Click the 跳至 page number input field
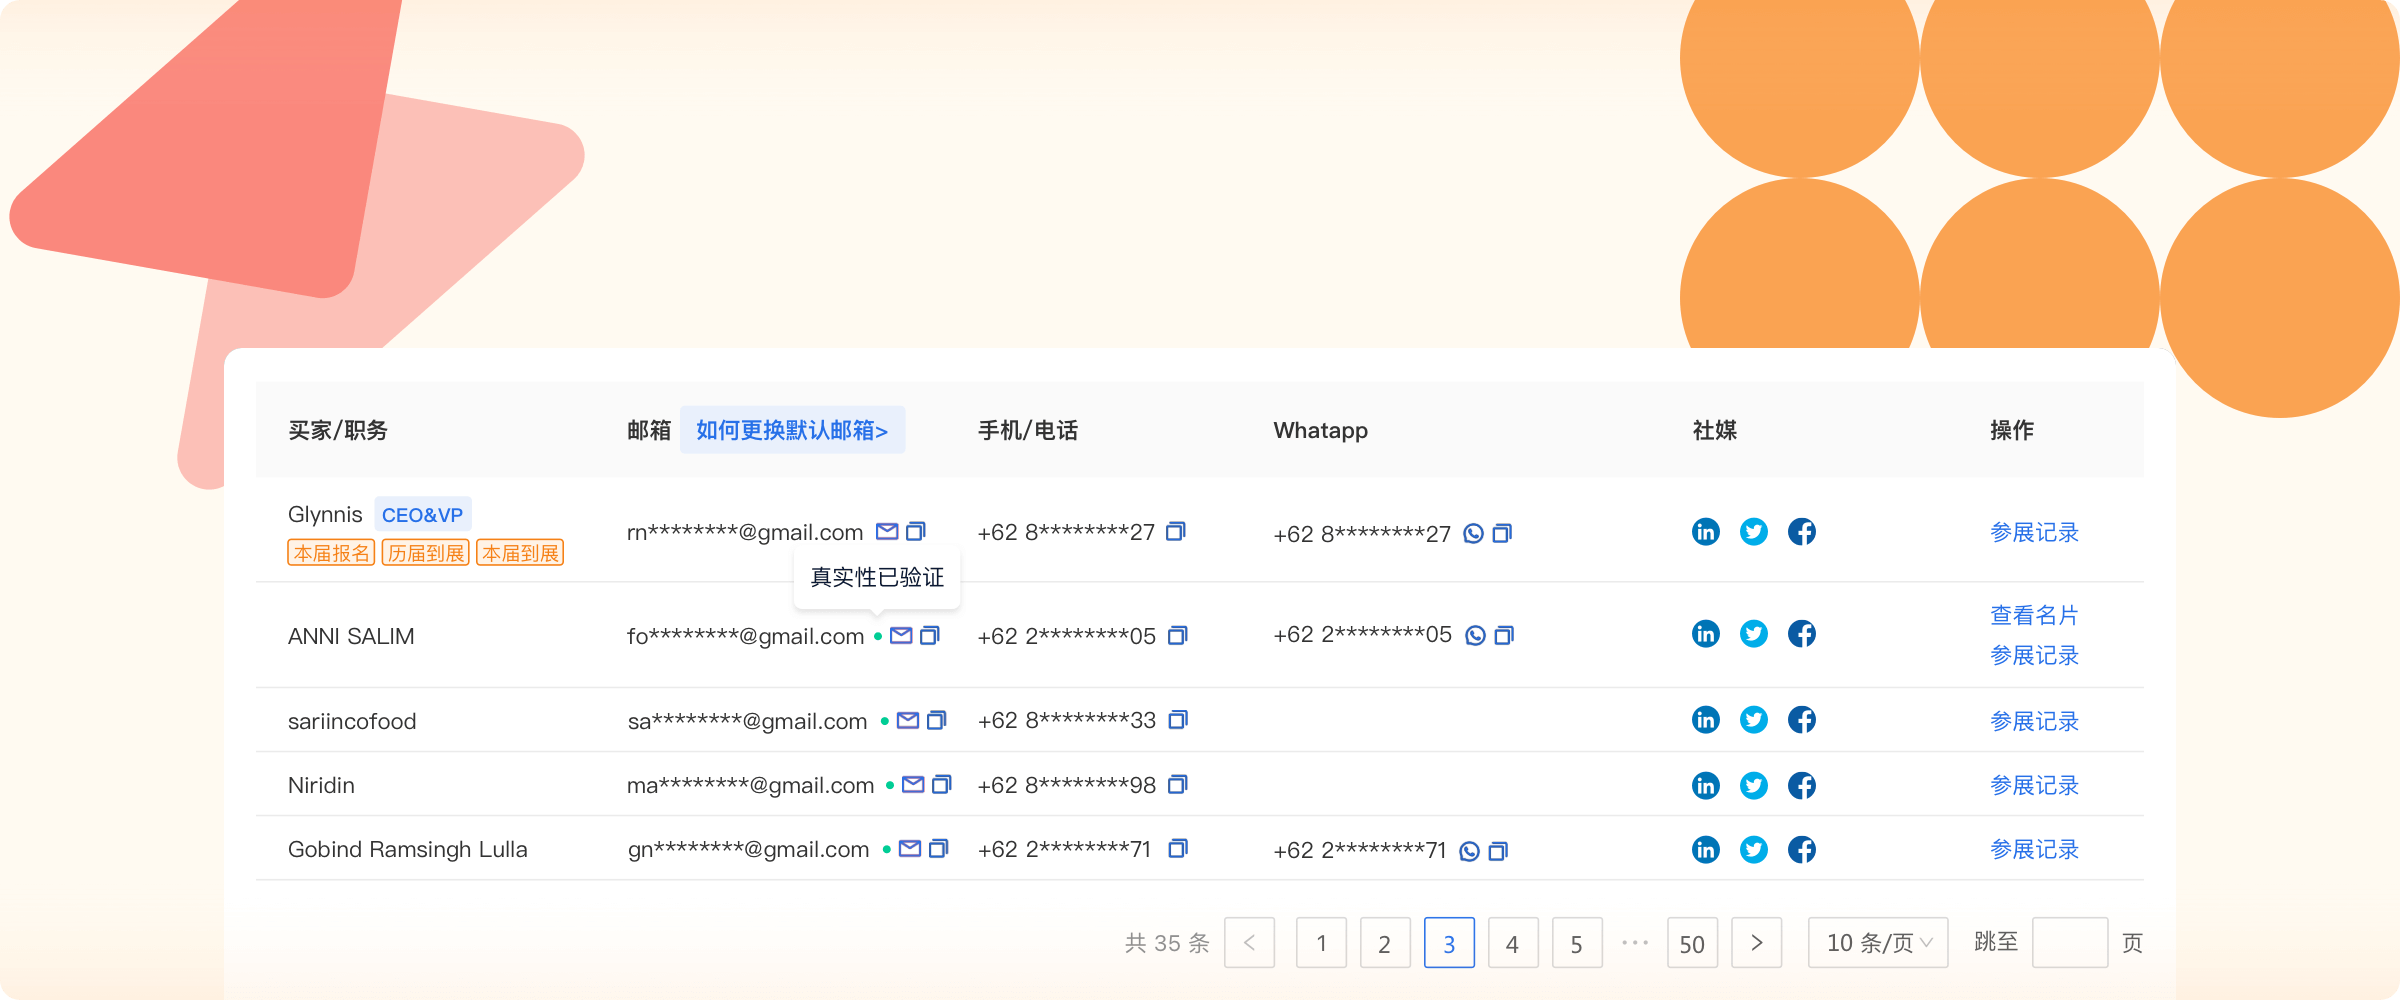Viewport: 2400px width, 1000px height. pos(2069,942)
